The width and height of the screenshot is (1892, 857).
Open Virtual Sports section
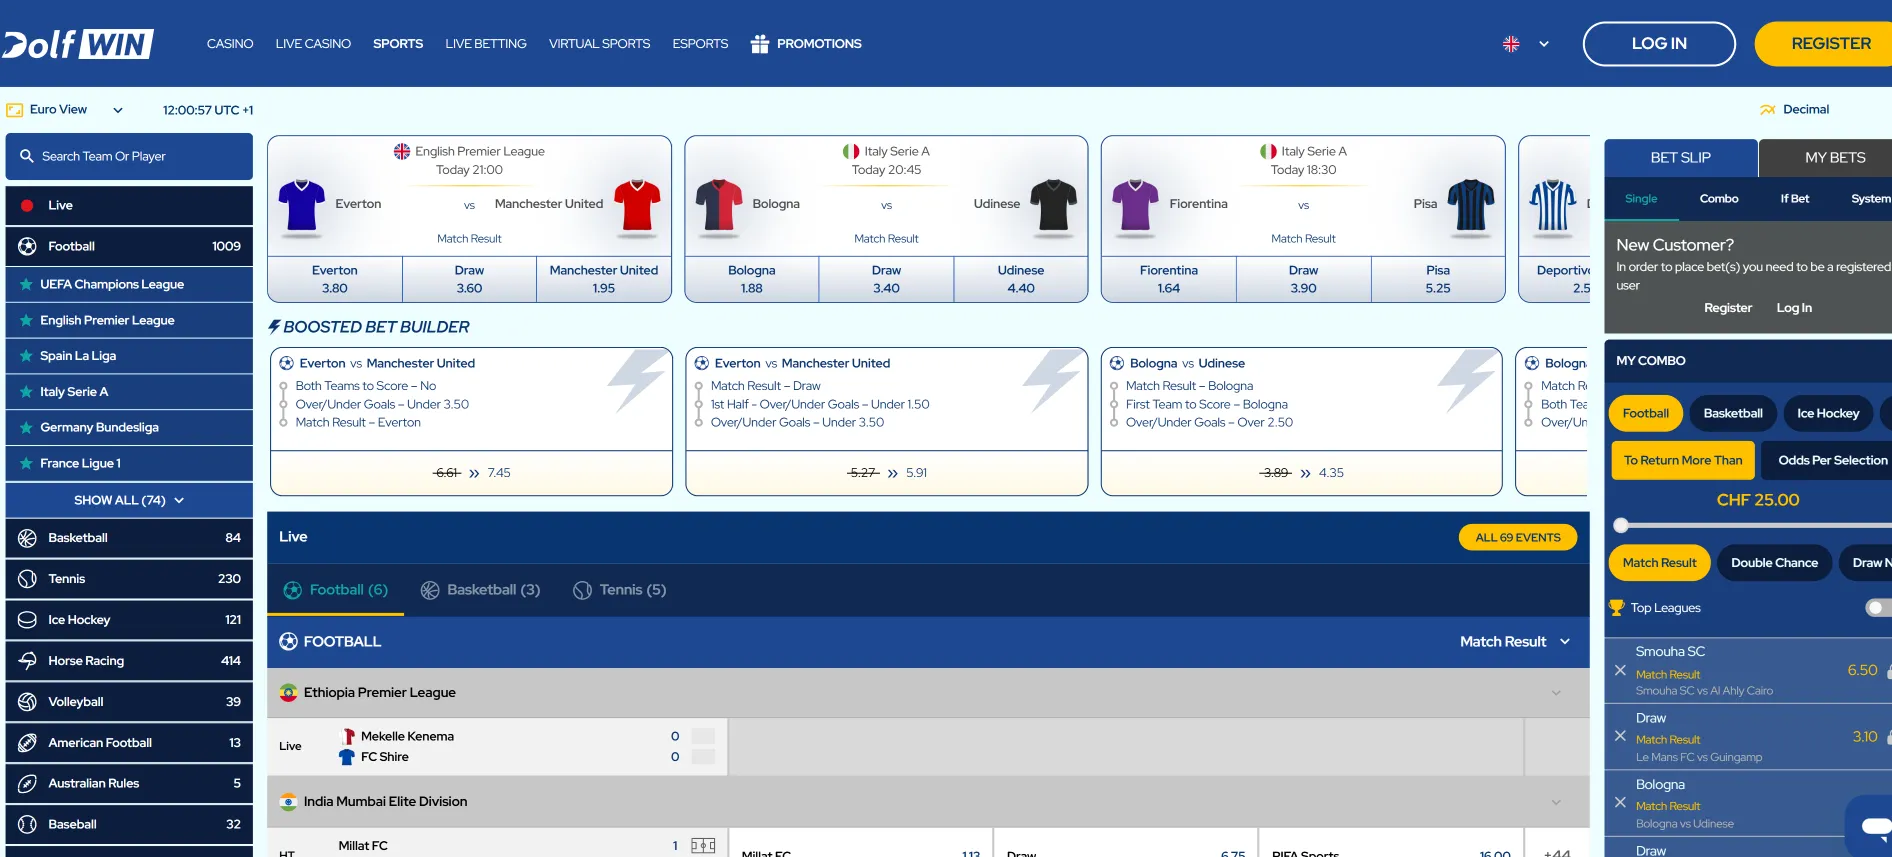(x=599, y=44)
